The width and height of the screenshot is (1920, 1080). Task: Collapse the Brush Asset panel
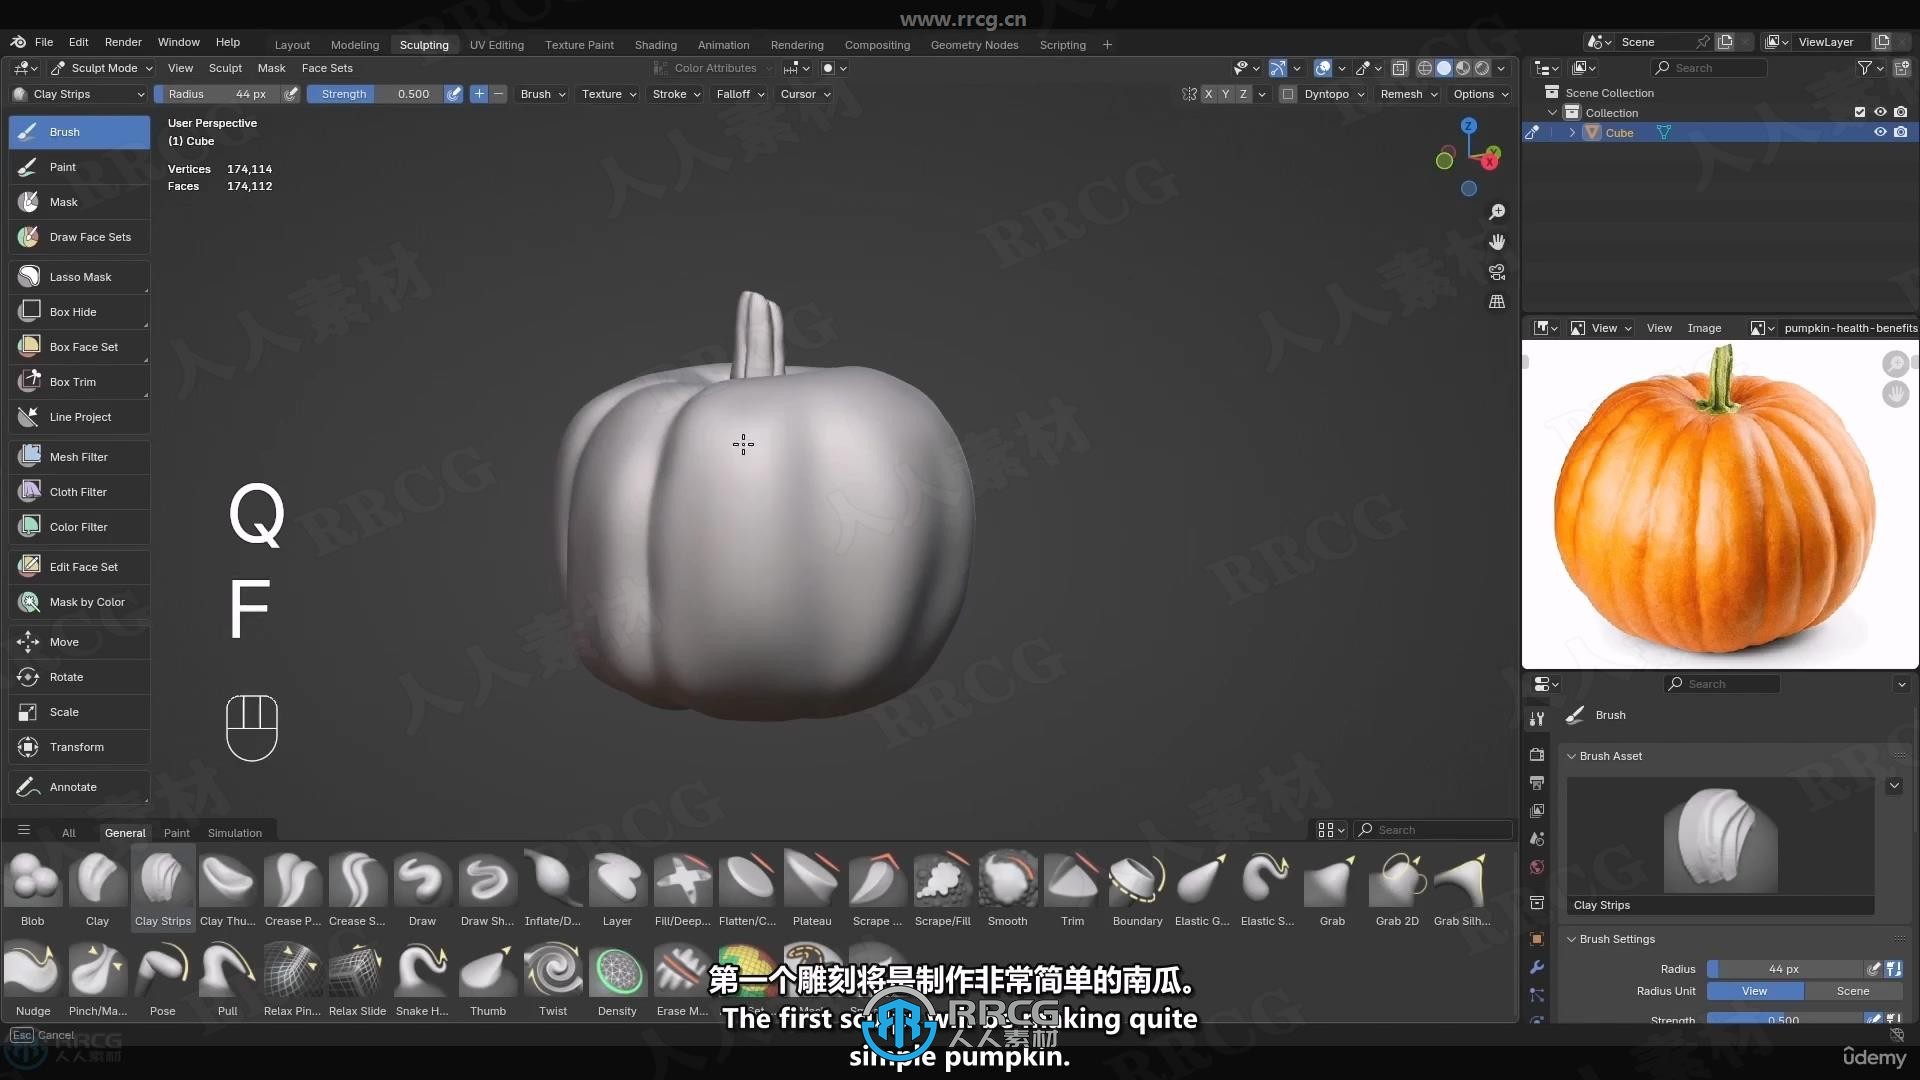pos(1610,756)
